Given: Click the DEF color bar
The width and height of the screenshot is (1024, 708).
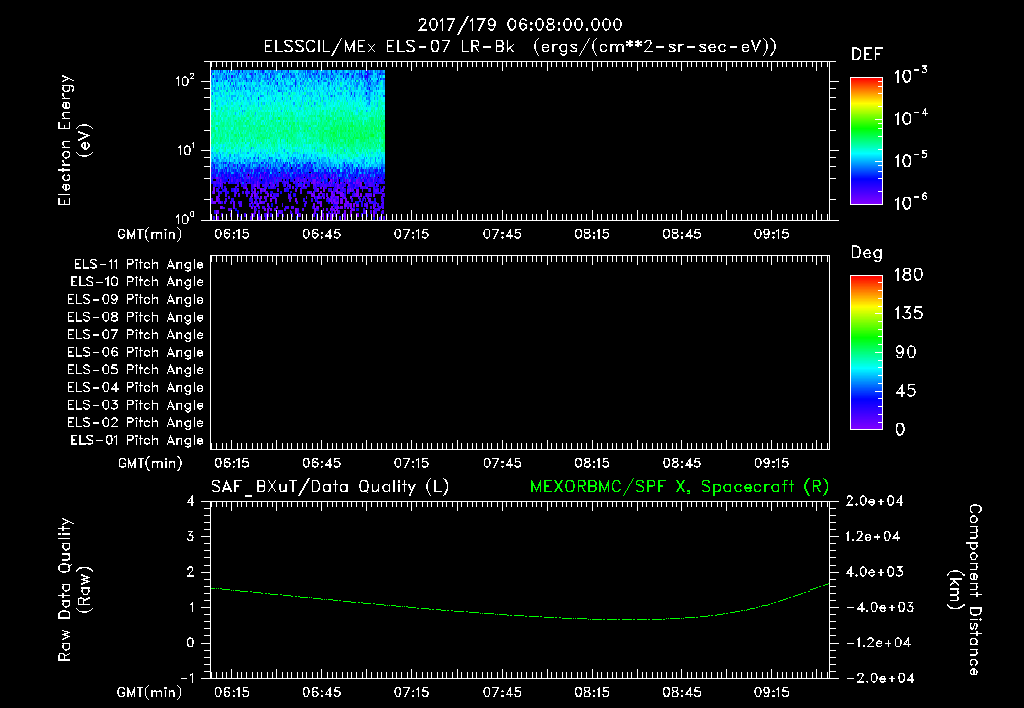Looking at the screenshot, I should [866, 140].
